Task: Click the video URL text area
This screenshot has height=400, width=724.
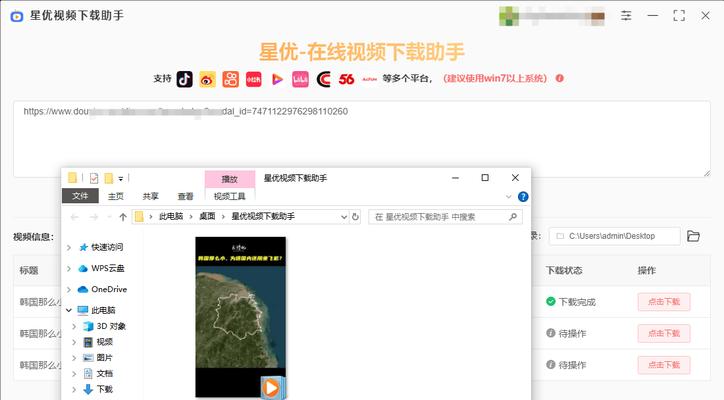Action: pyautogui.click(x=362, y=139)
